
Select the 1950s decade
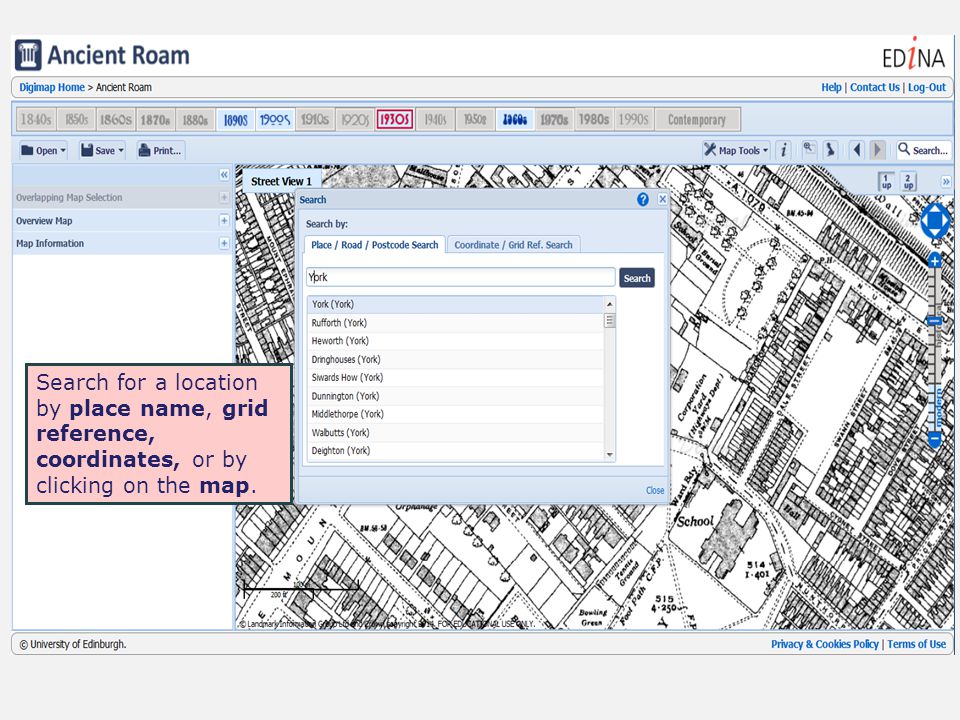tap(474, 119)
